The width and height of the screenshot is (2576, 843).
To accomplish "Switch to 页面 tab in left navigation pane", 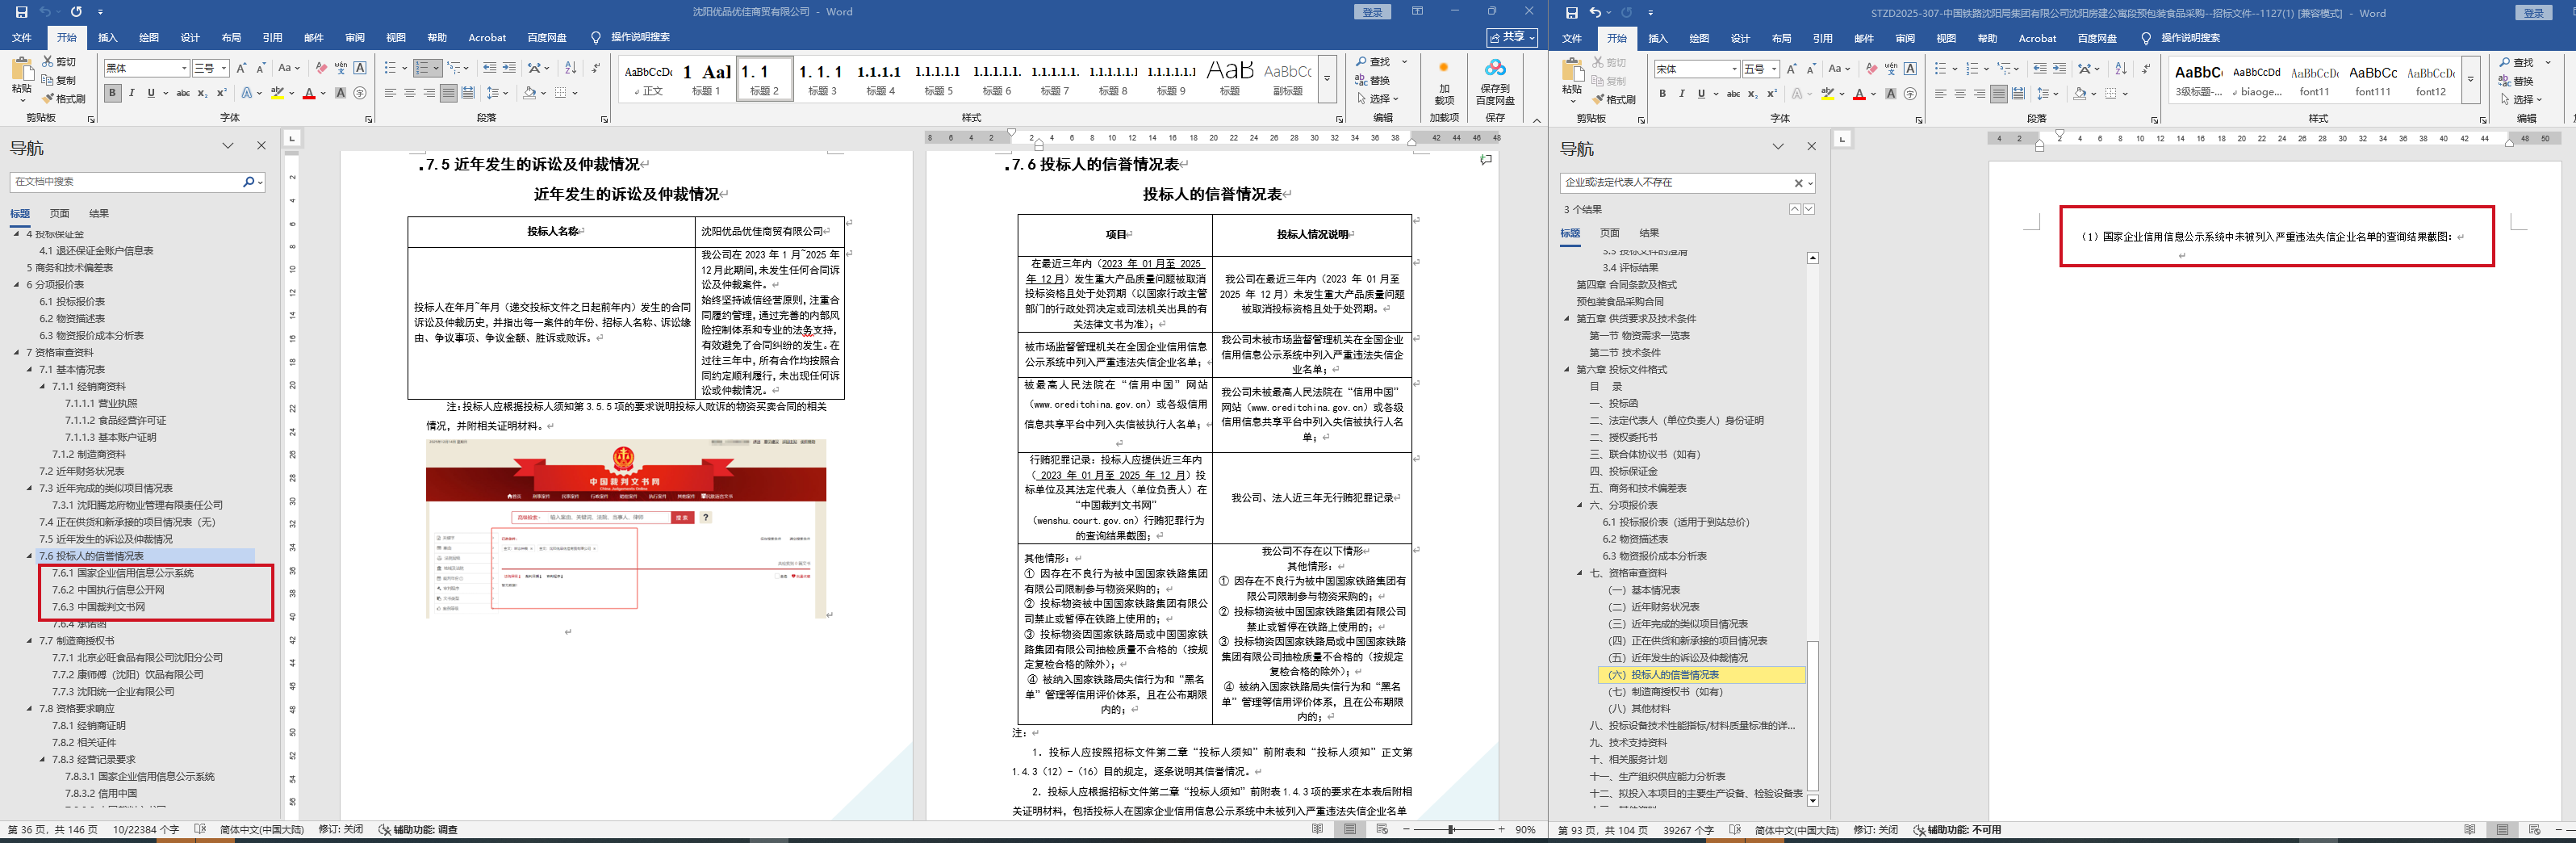I will (x=60, y=214).
